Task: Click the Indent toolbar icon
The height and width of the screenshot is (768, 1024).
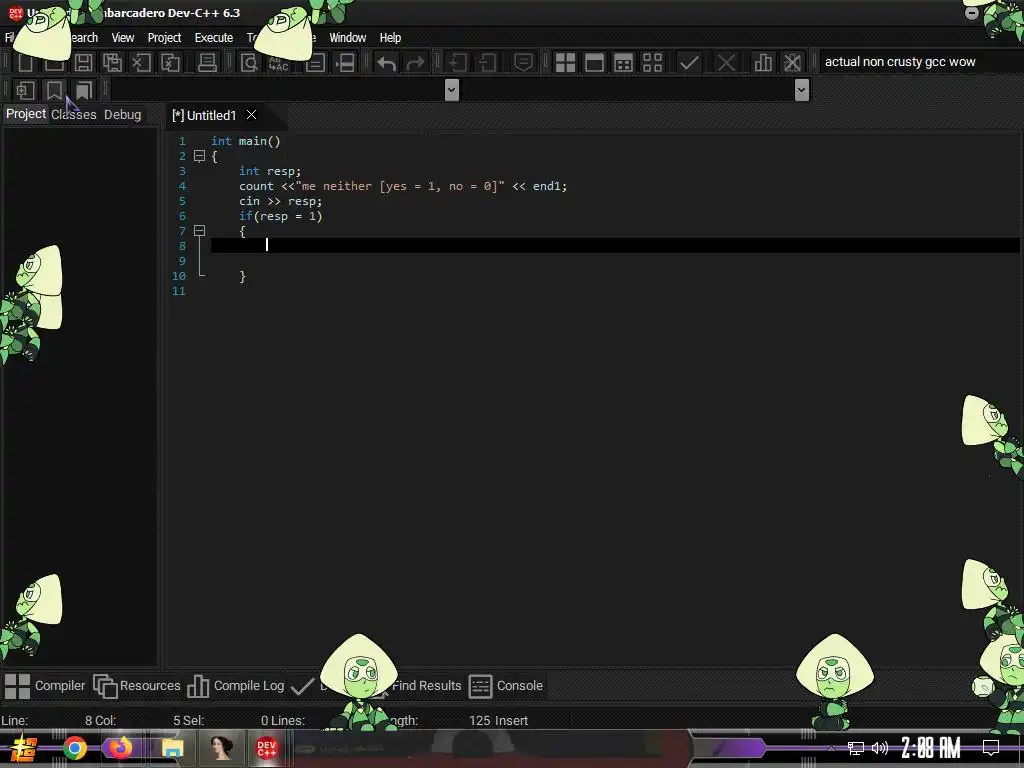Action: pos(458,63)
